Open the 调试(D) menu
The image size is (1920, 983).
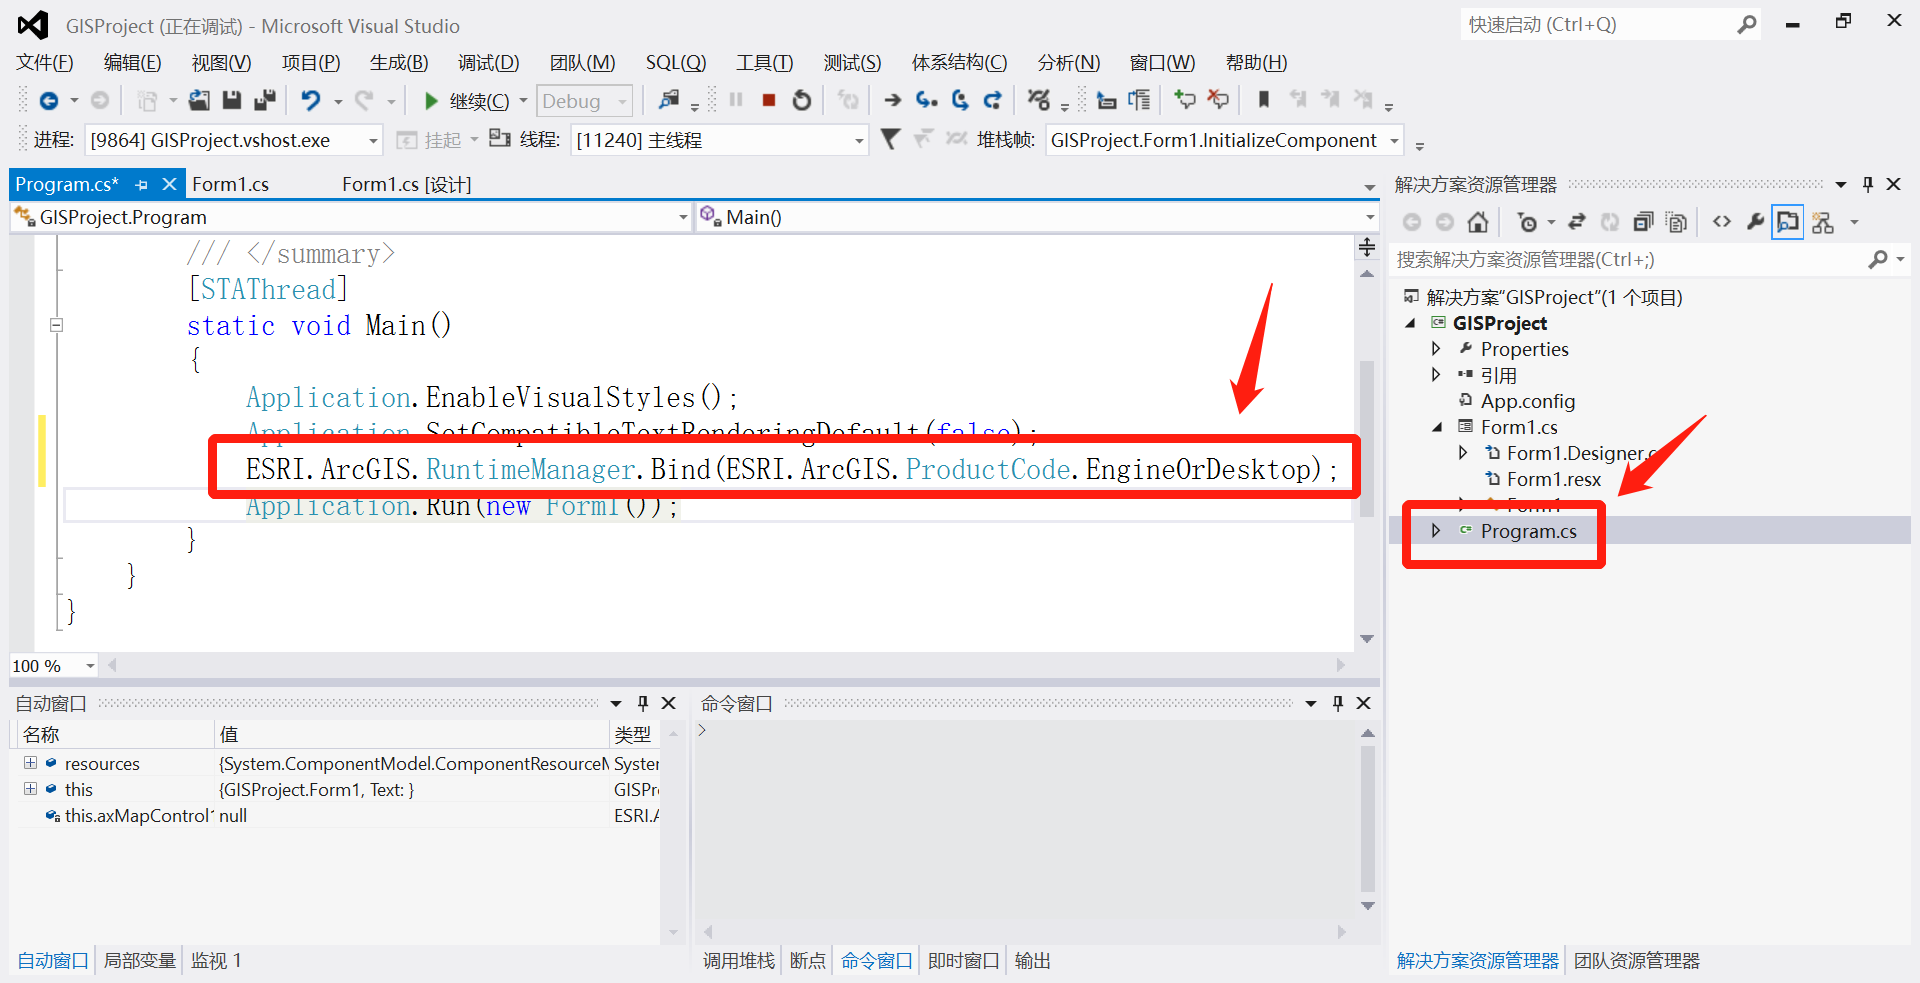[x=489, y=62]
